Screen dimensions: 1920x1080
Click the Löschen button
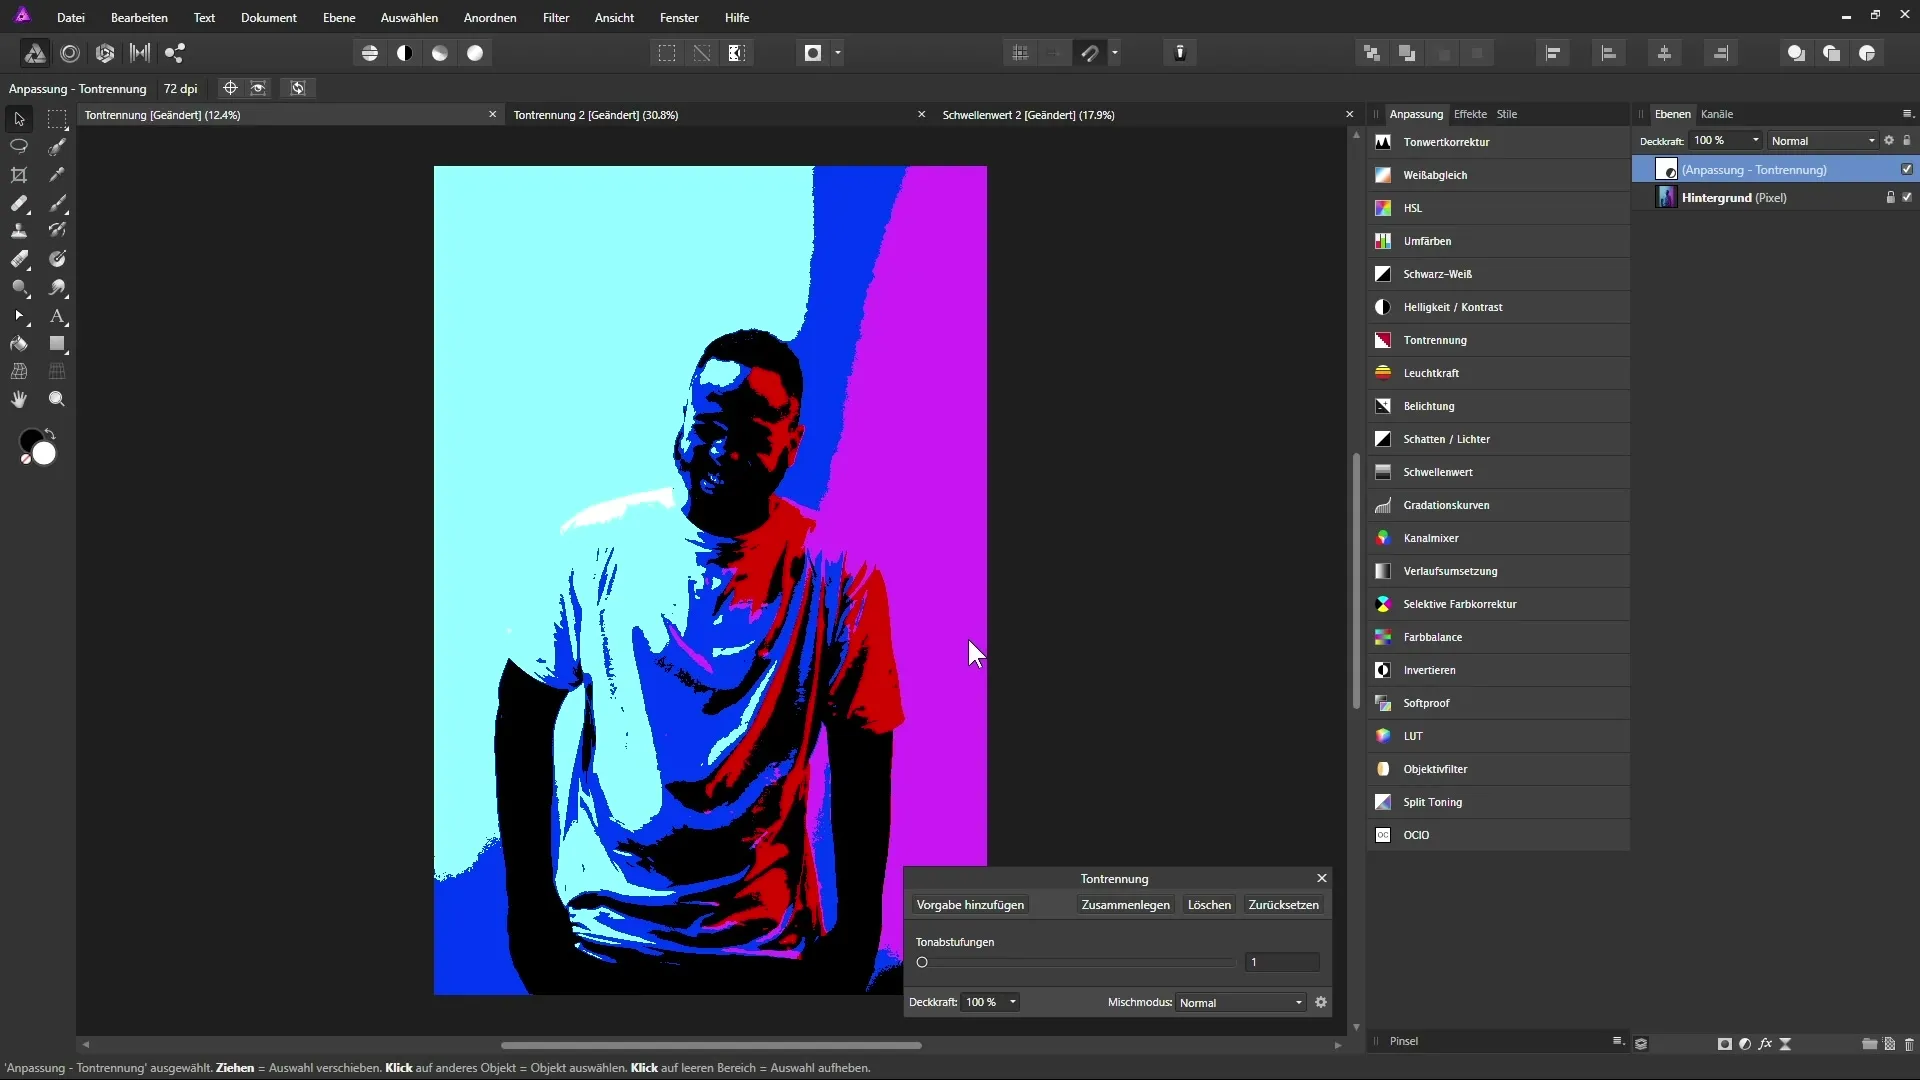pos(1209,905)
